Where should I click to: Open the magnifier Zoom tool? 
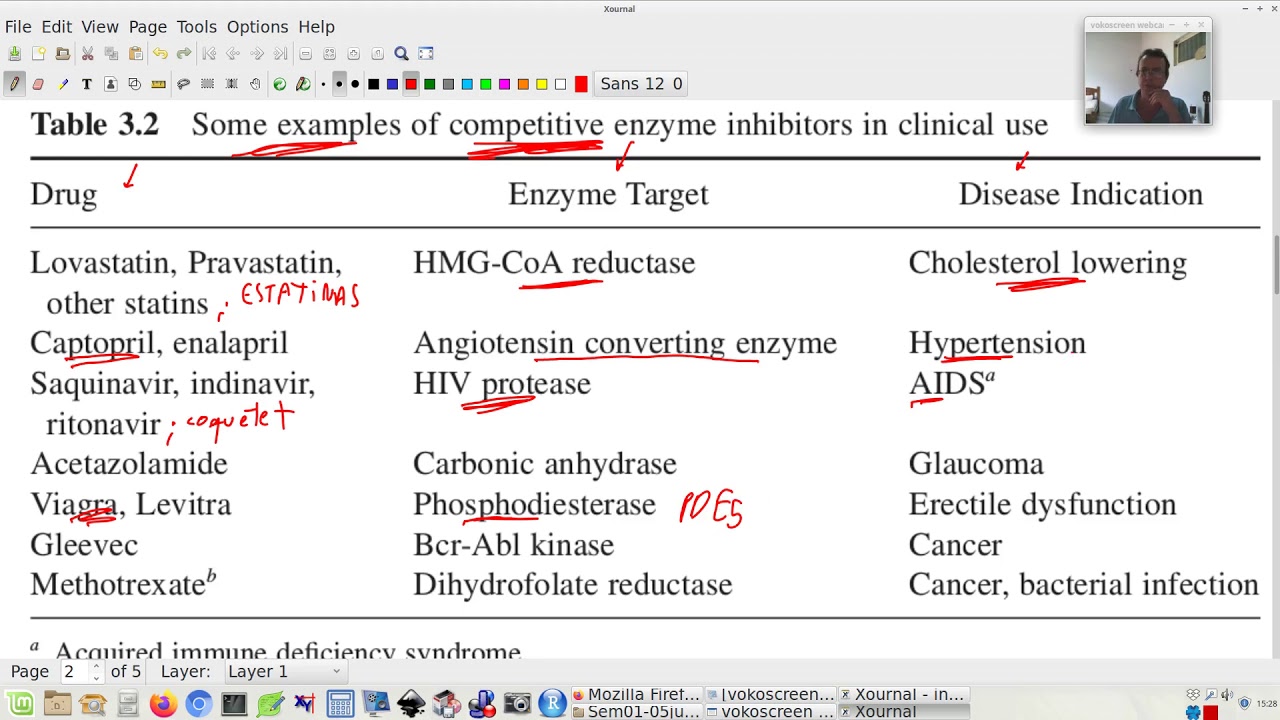pyautogui.click(x=401, y=54)
